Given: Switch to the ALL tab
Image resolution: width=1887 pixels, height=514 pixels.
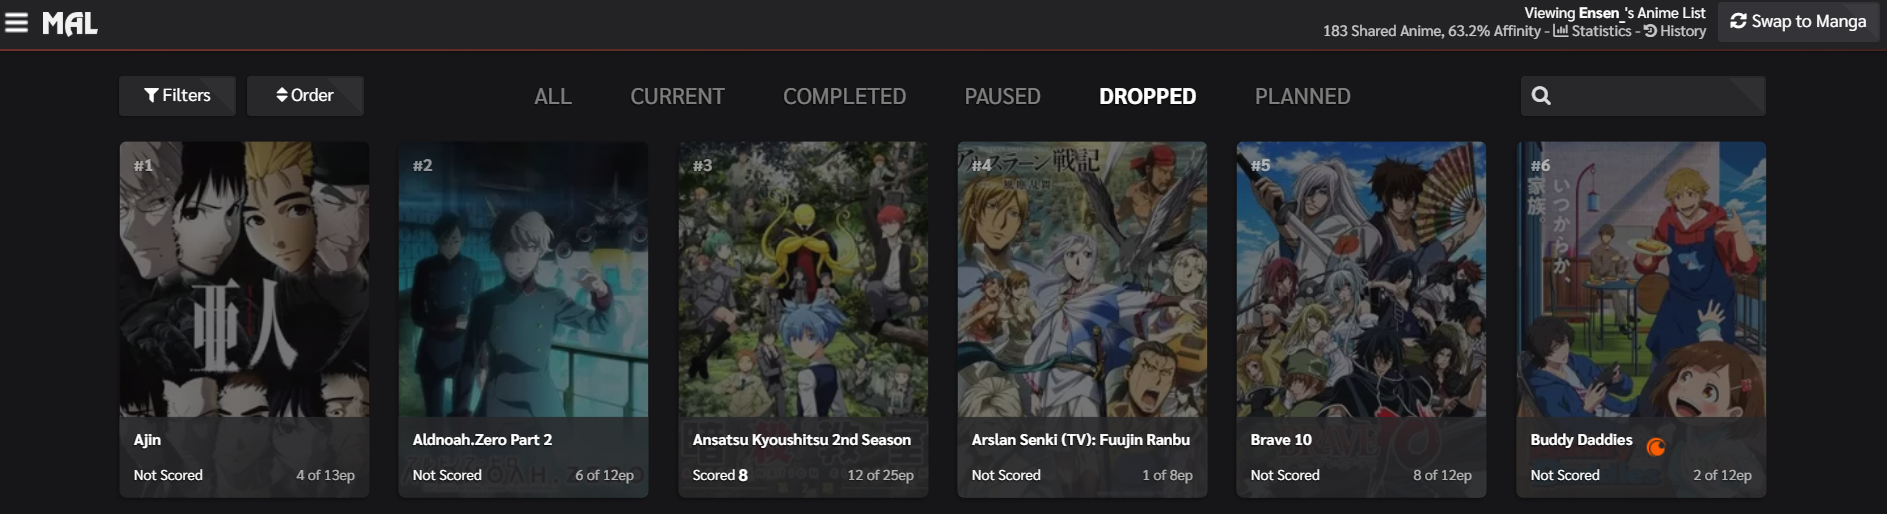Looking at the screenshot, I should [x=553, y=96].
